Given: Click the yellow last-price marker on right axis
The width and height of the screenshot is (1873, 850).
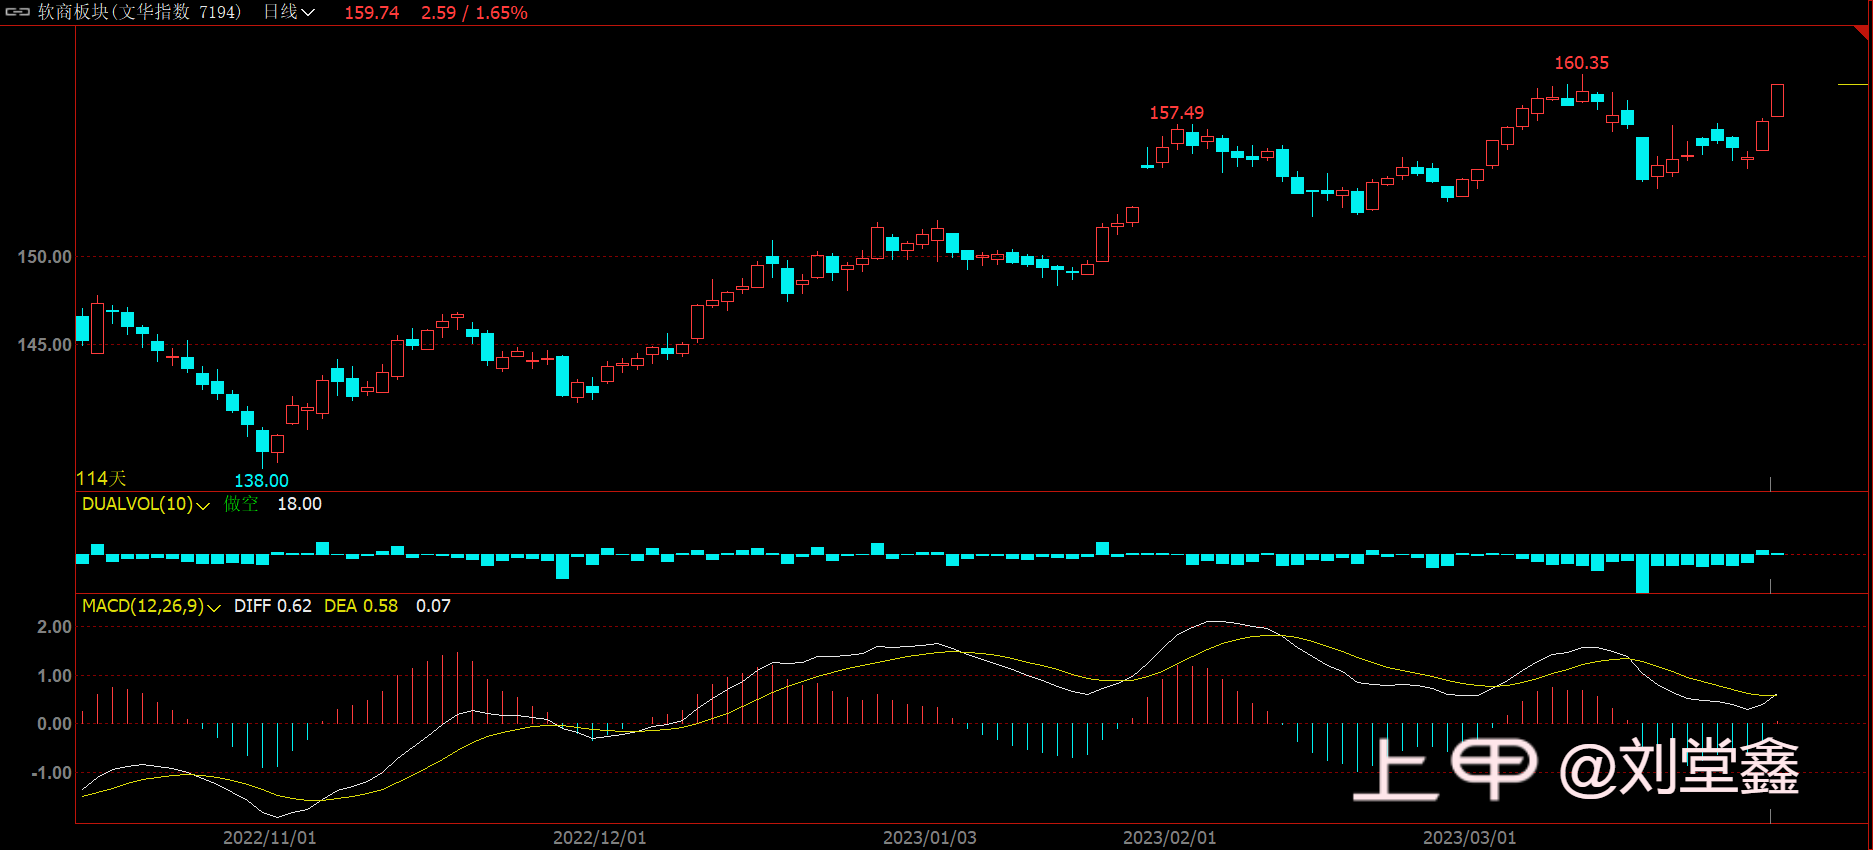Looking at the screenshot, I should click(x=1852, y=85).
